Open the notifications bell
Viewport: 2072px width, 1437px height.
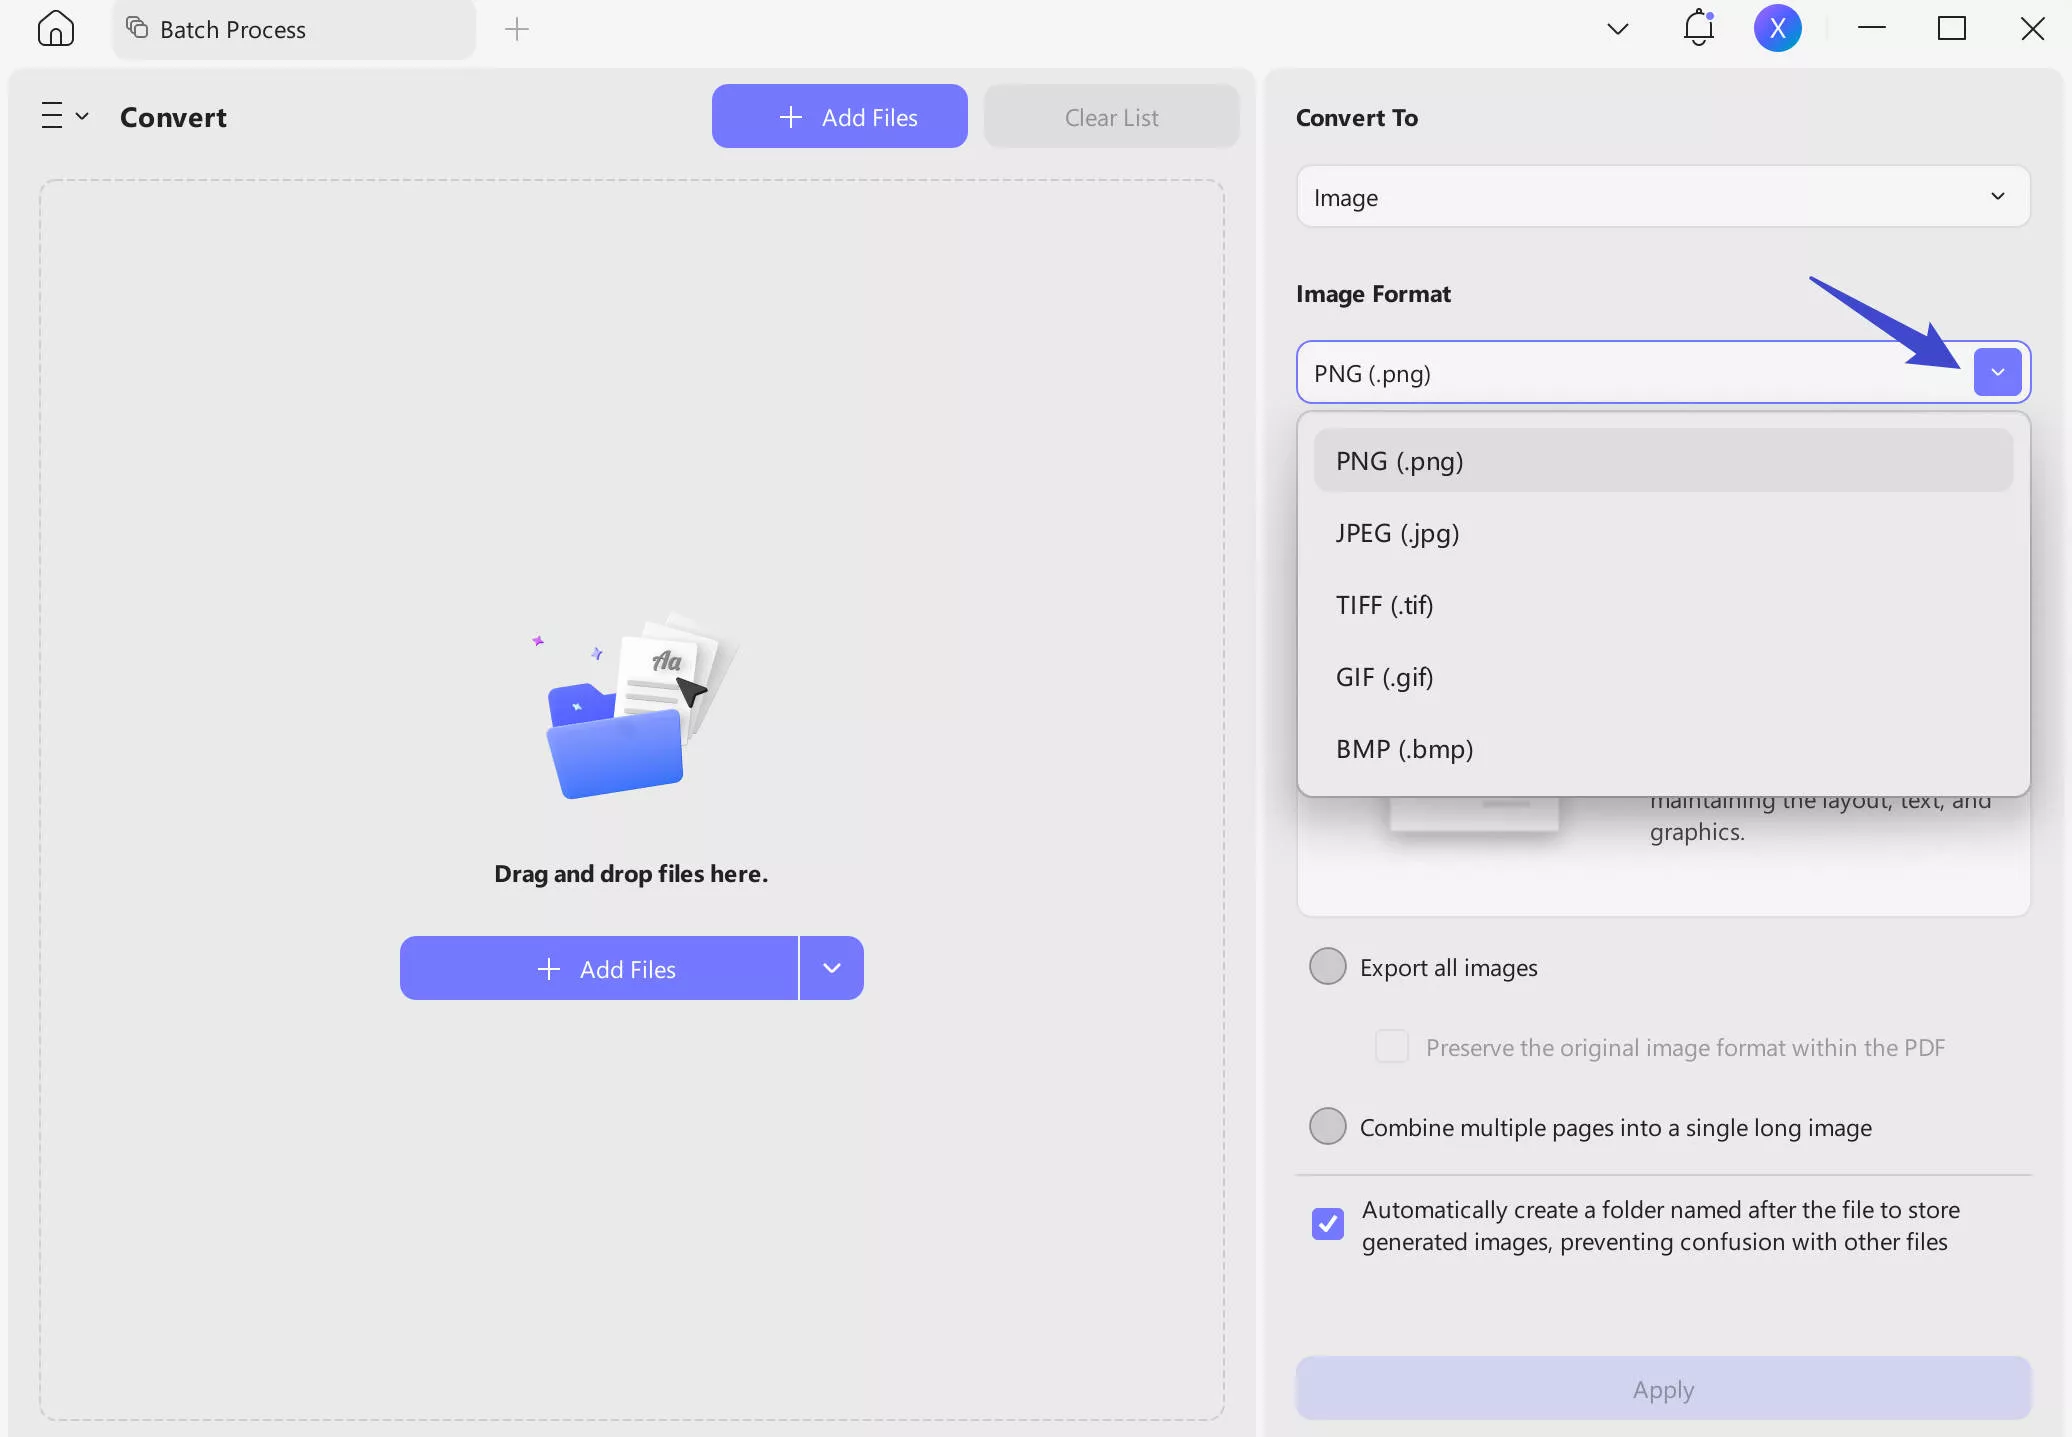(x=1698, y=28)
